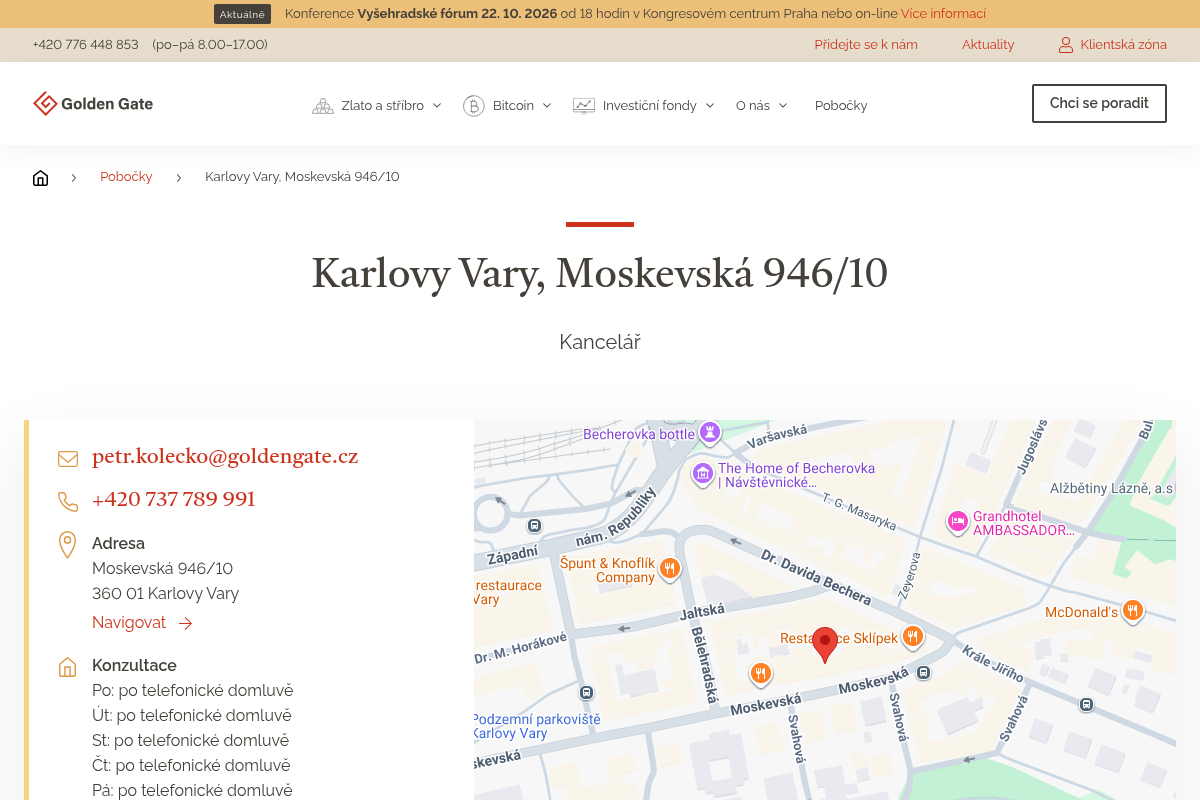This screenshot has height=800, width=1200.
Task: Click the unlabeled orange restaurant marker above Moskevská
Action: [x=761, y=674]
